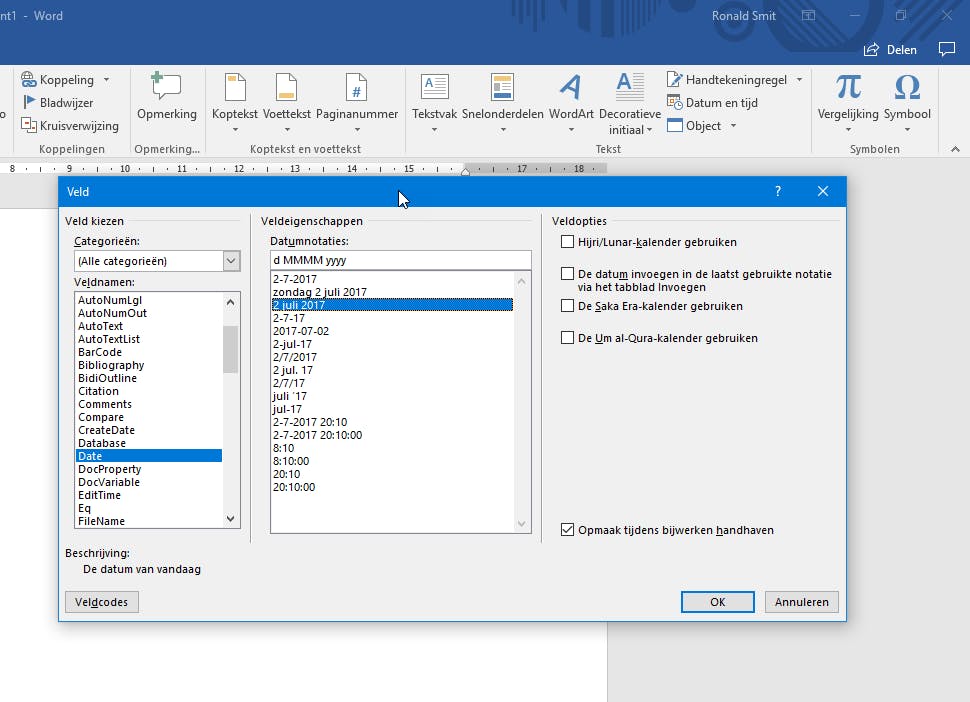Insert a Vergelijking equation
This screenshot has height=702, width=970.
[848, 89]
